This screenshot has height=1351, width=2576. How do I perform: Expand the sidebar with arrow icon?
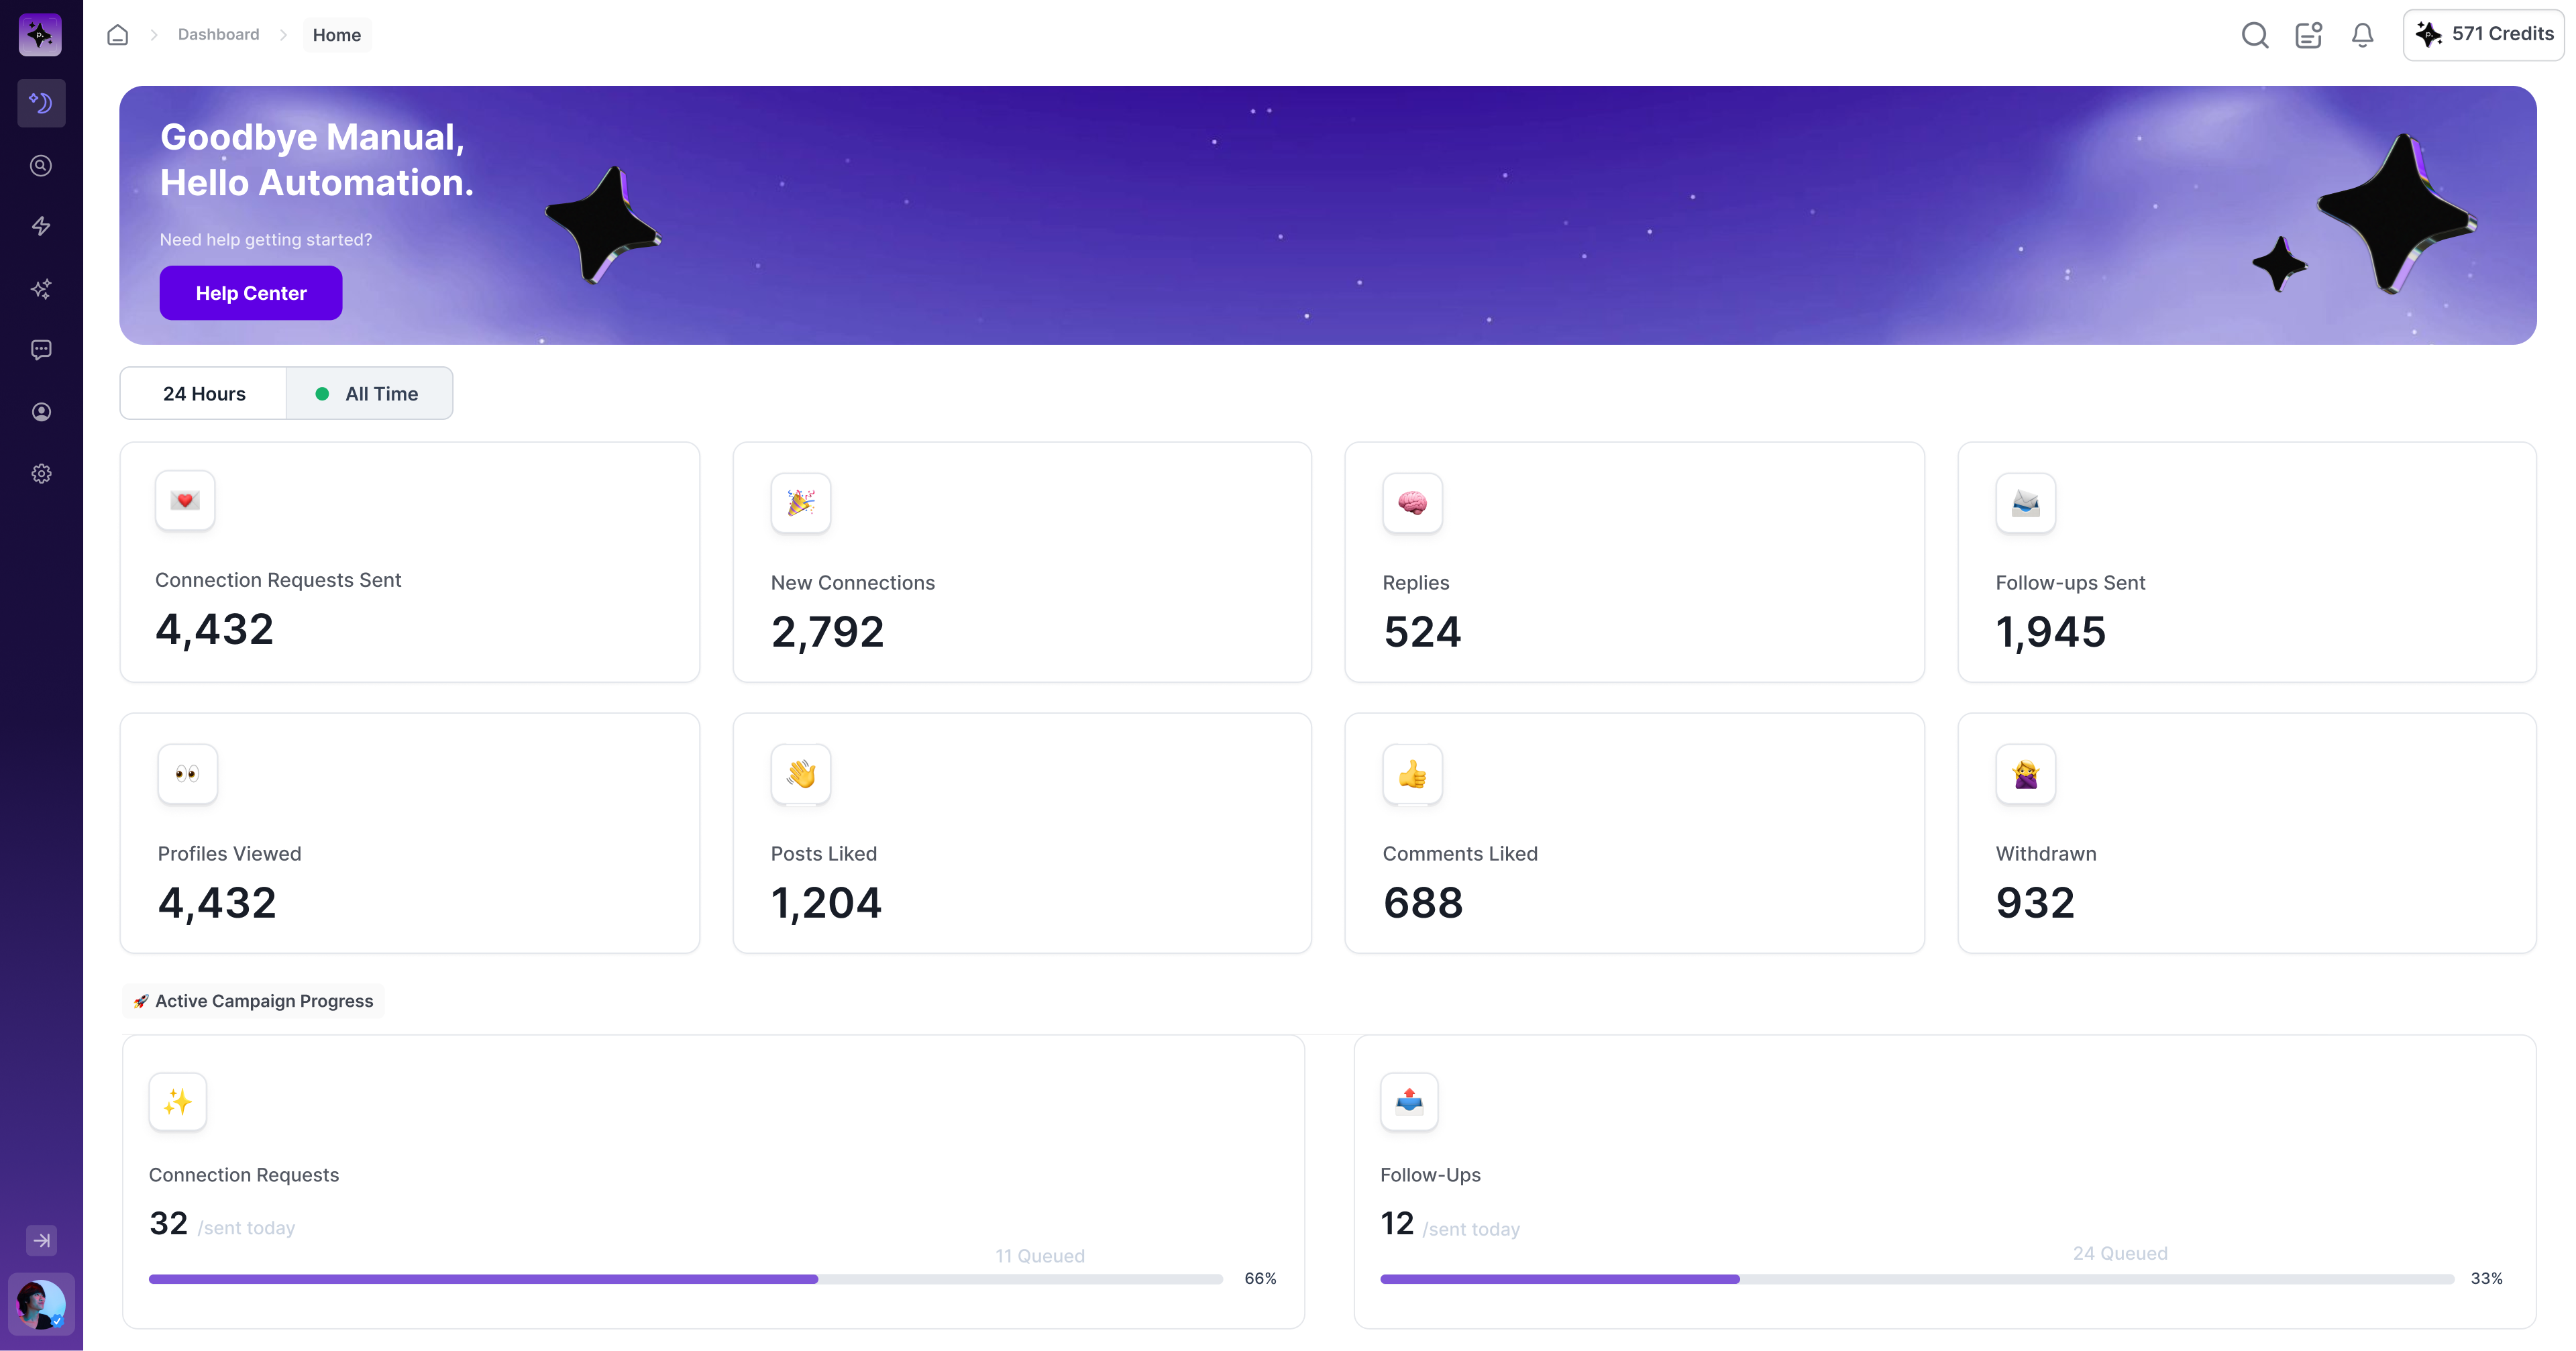coord(41,1240)
